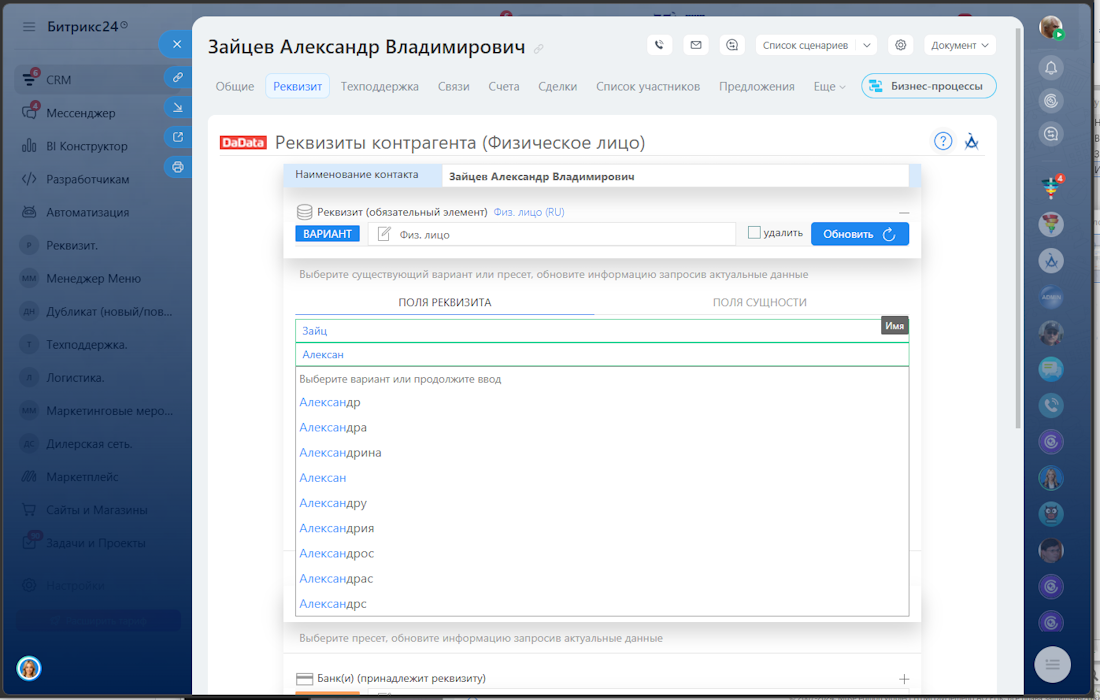Close the slider panel with X button
Image resolution: width=1100 pixels, height=700 pixels.
click(x=177, y=44)
